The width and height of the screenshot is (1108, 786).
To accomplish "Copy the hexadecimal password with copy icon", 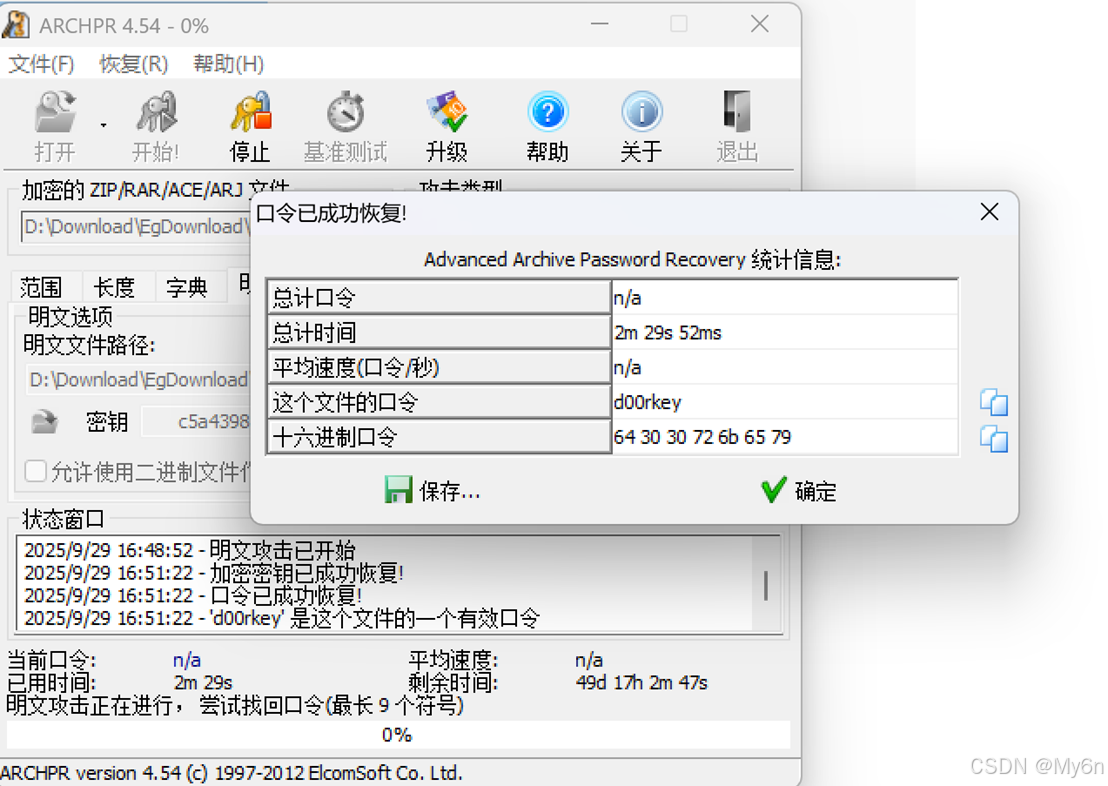I will point(994,439).
